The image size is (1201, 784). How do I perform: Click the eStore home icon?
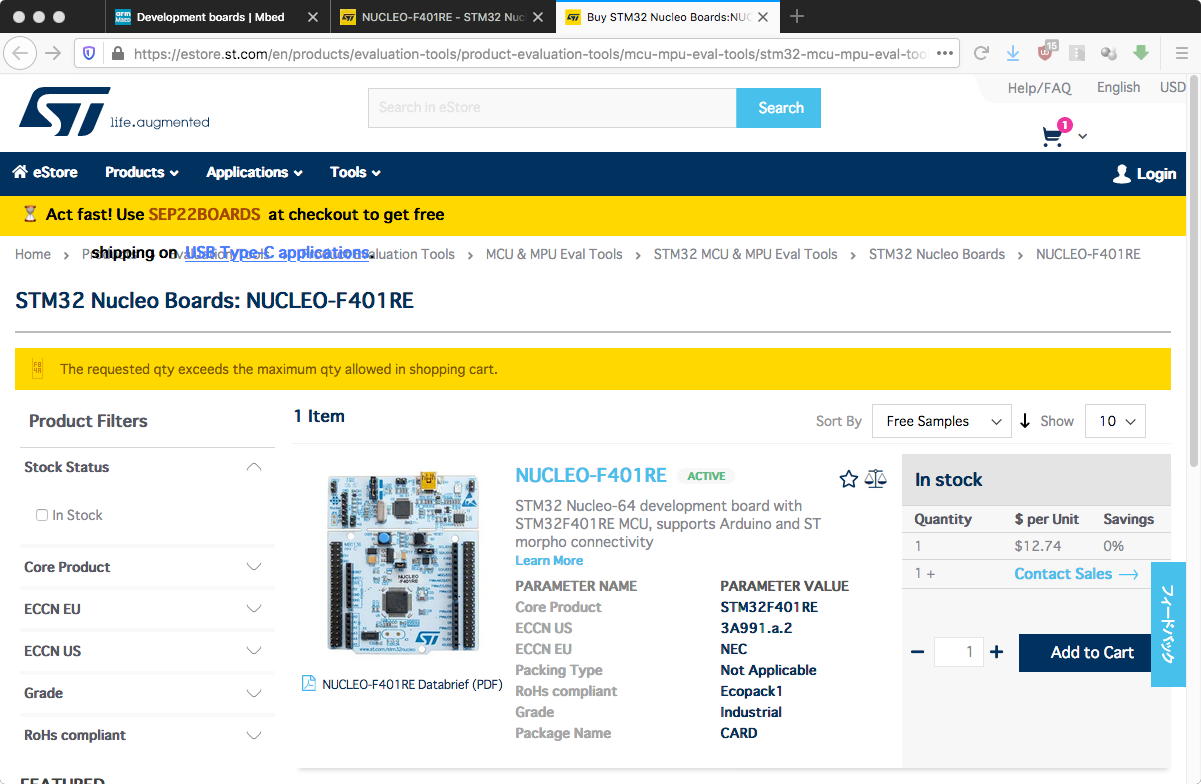[20, 172]
